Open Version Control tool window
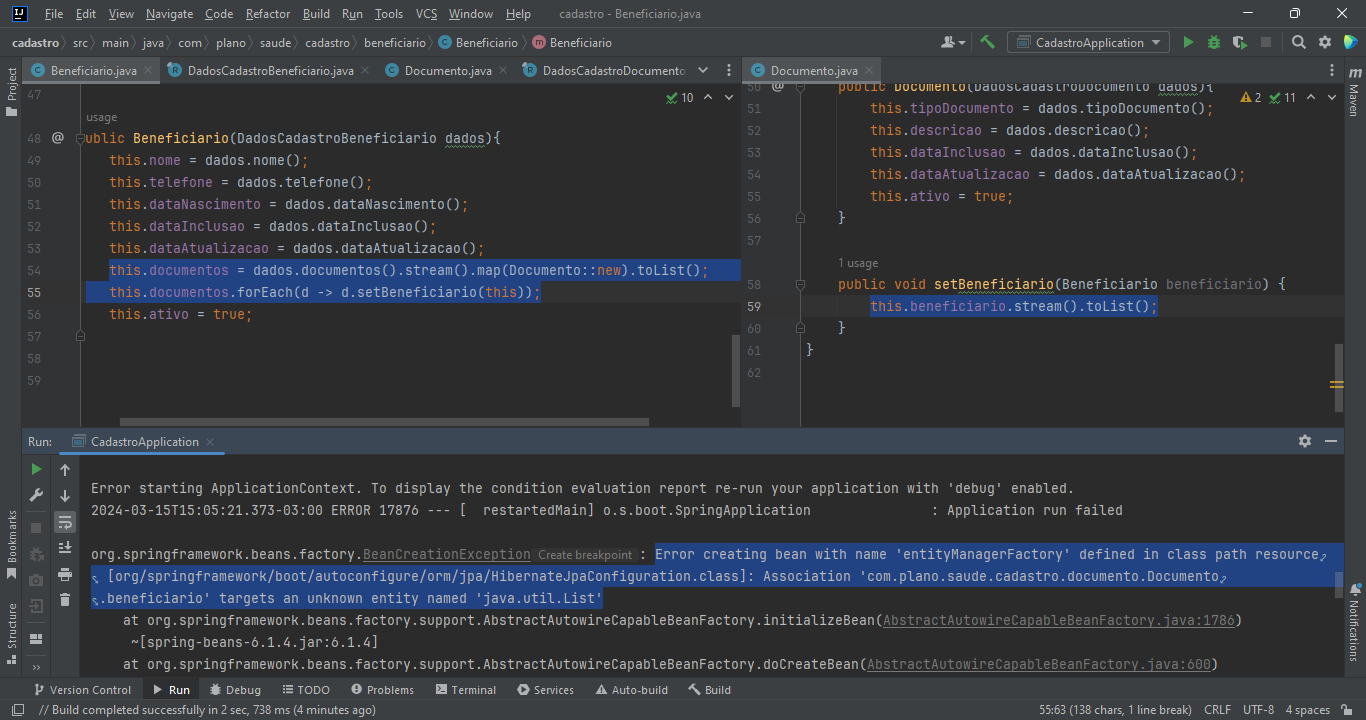 82,690
